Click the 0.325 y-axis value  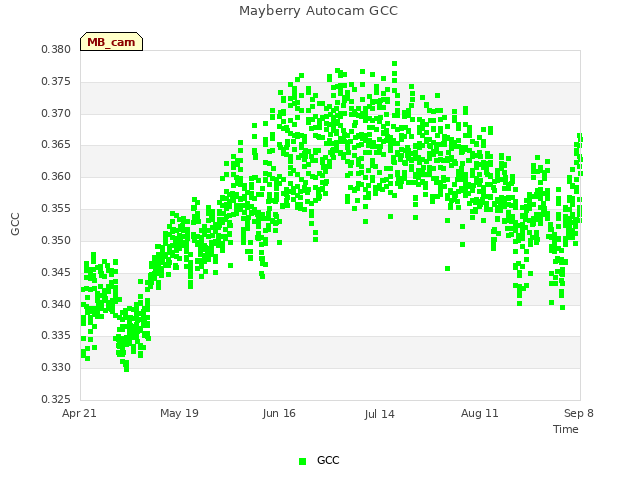coord(56,399)
